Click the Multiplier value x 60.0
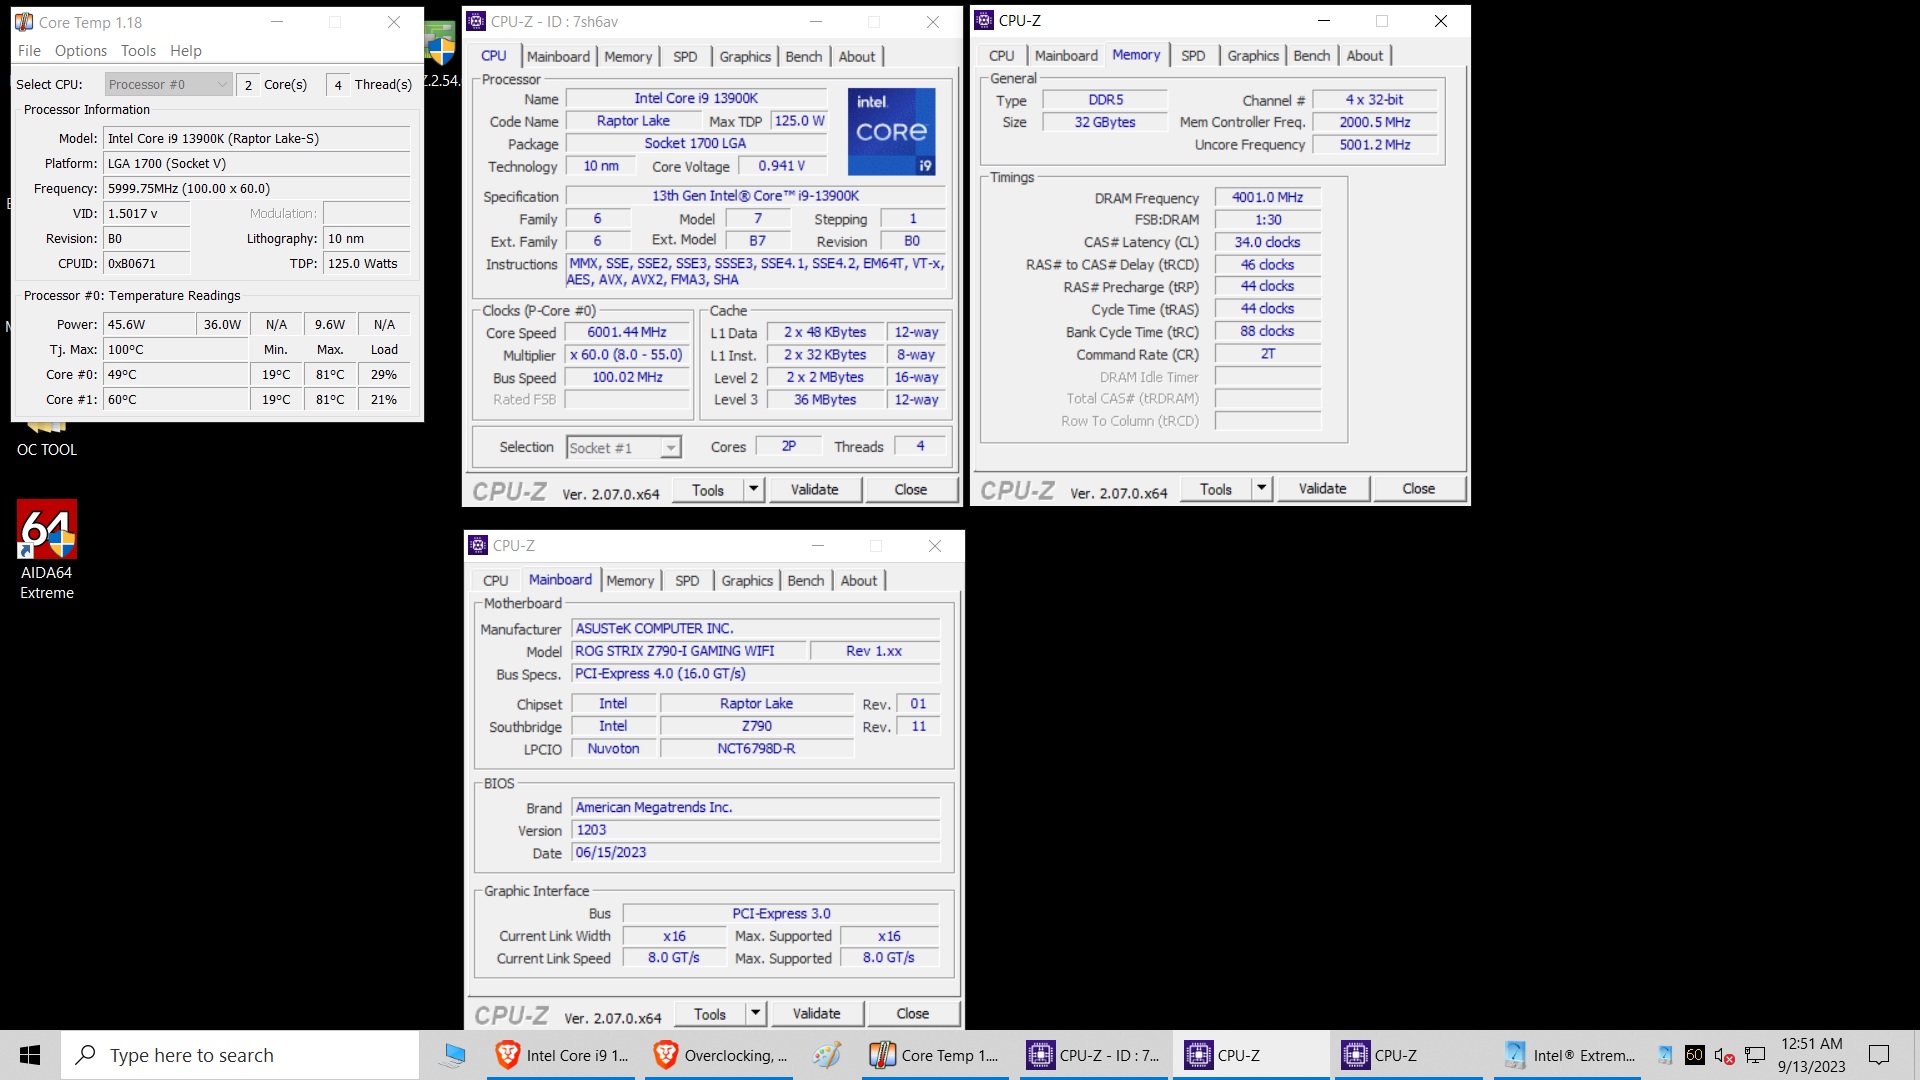The height and width of the screenshot is (1080, 1920). [x=627, y=355]
